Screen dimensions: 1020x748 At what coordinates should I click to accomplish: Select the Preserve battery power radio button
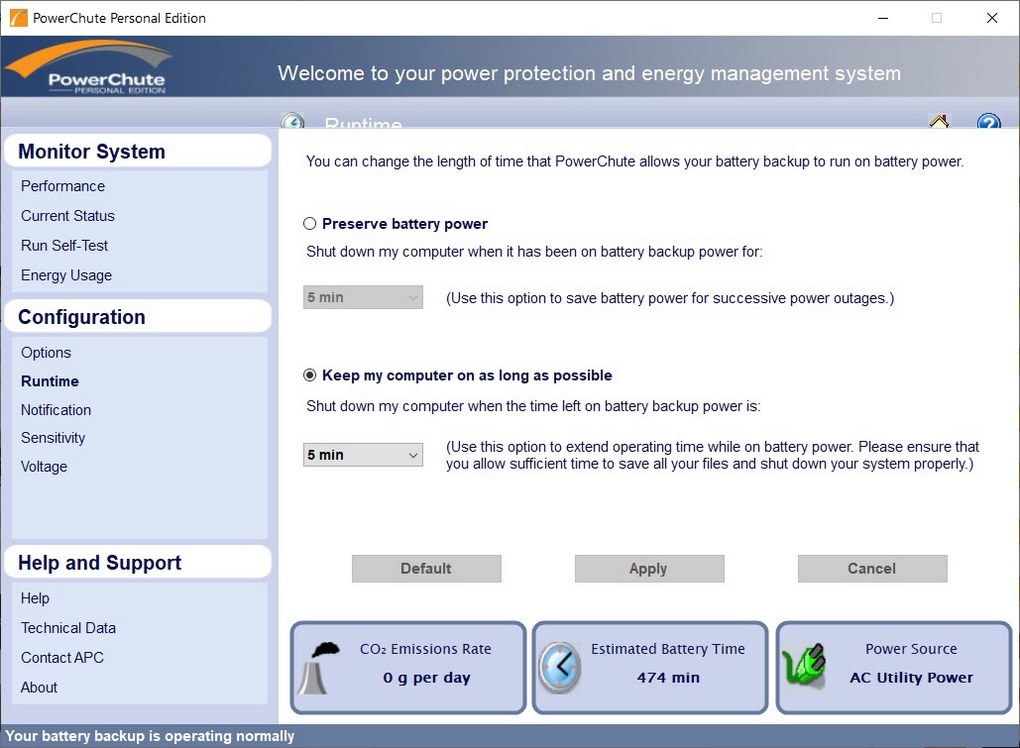pos(310,224)
